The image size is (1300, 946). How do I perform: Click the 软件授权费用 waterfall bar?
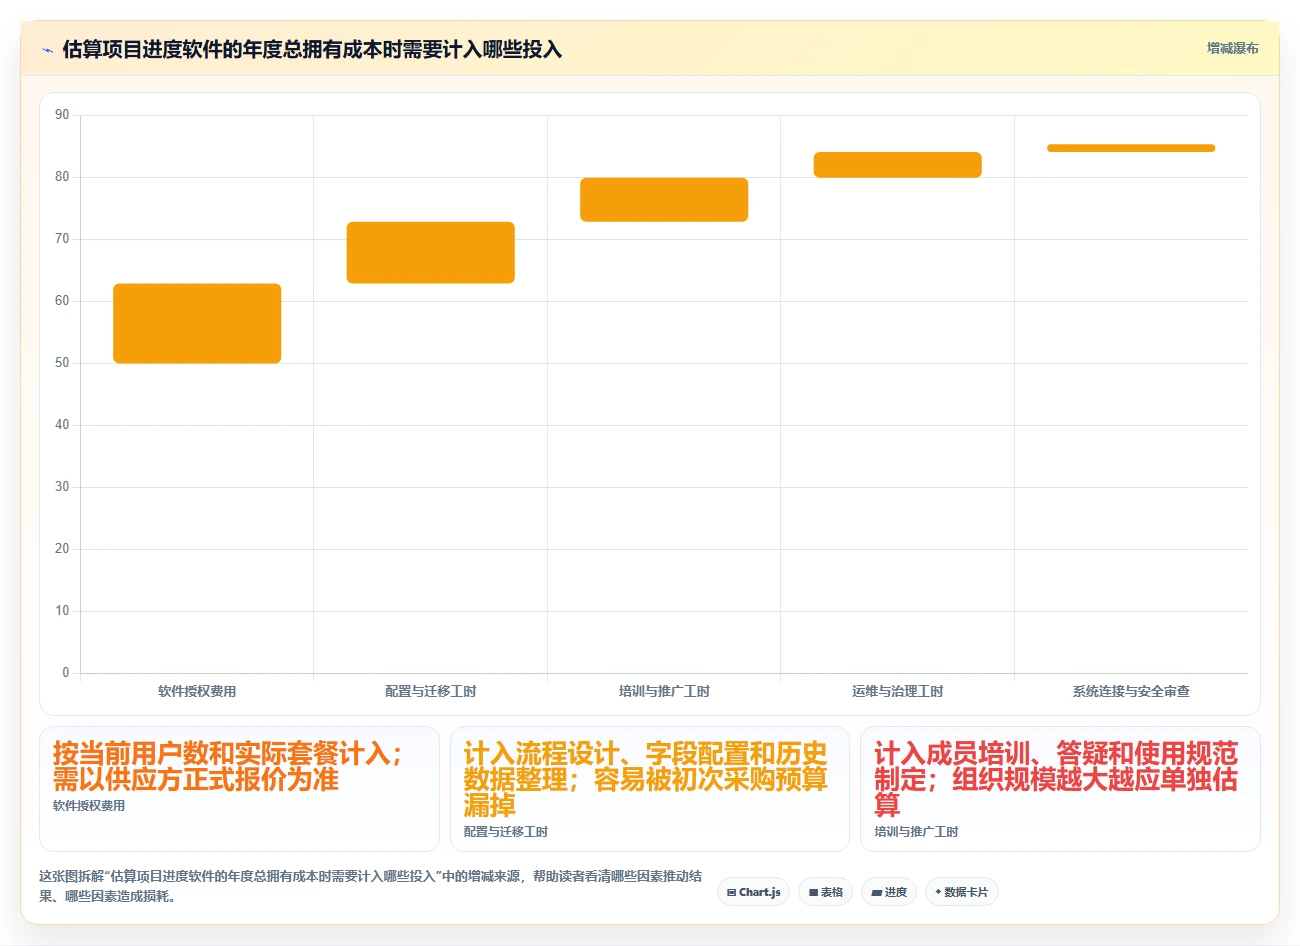point(197,324)
